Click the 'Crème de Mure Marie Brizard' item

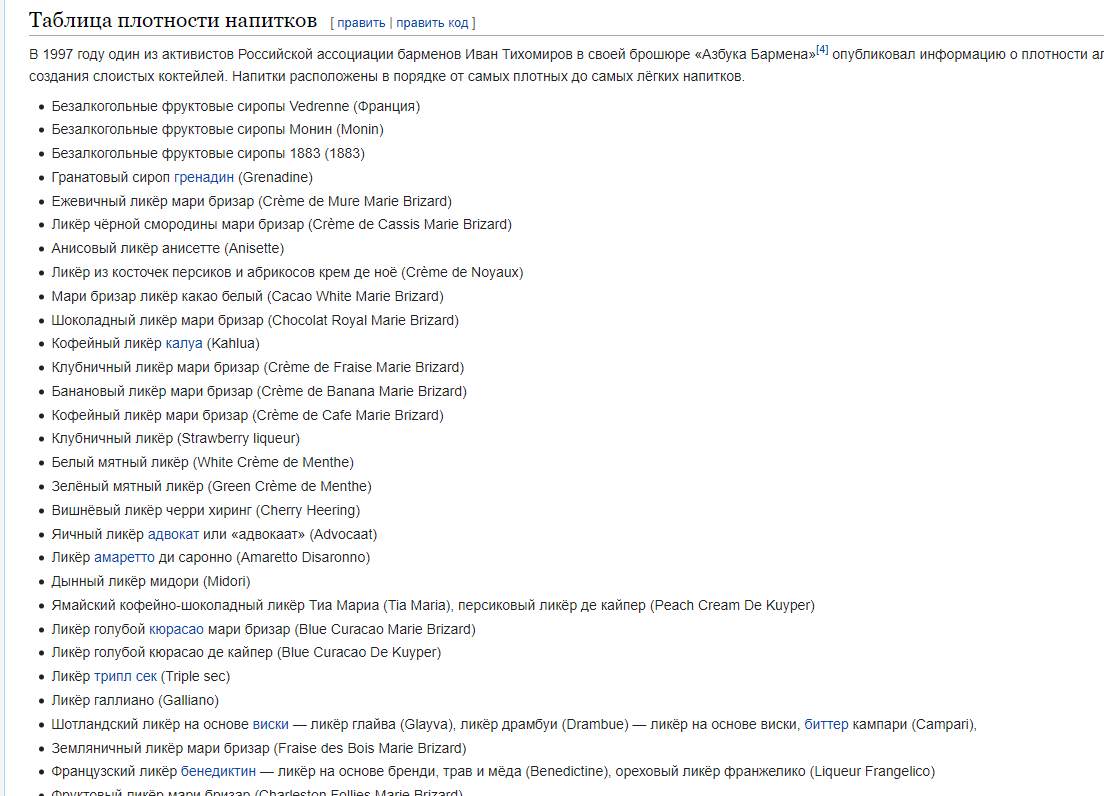click(x=251, y=201)
